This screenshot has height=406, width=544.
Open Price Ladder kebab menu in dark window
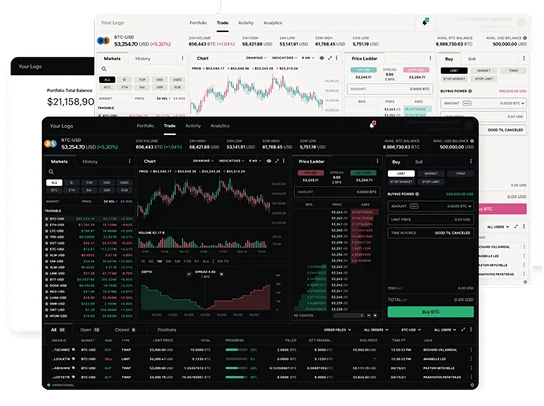click(x=377, y=161)
